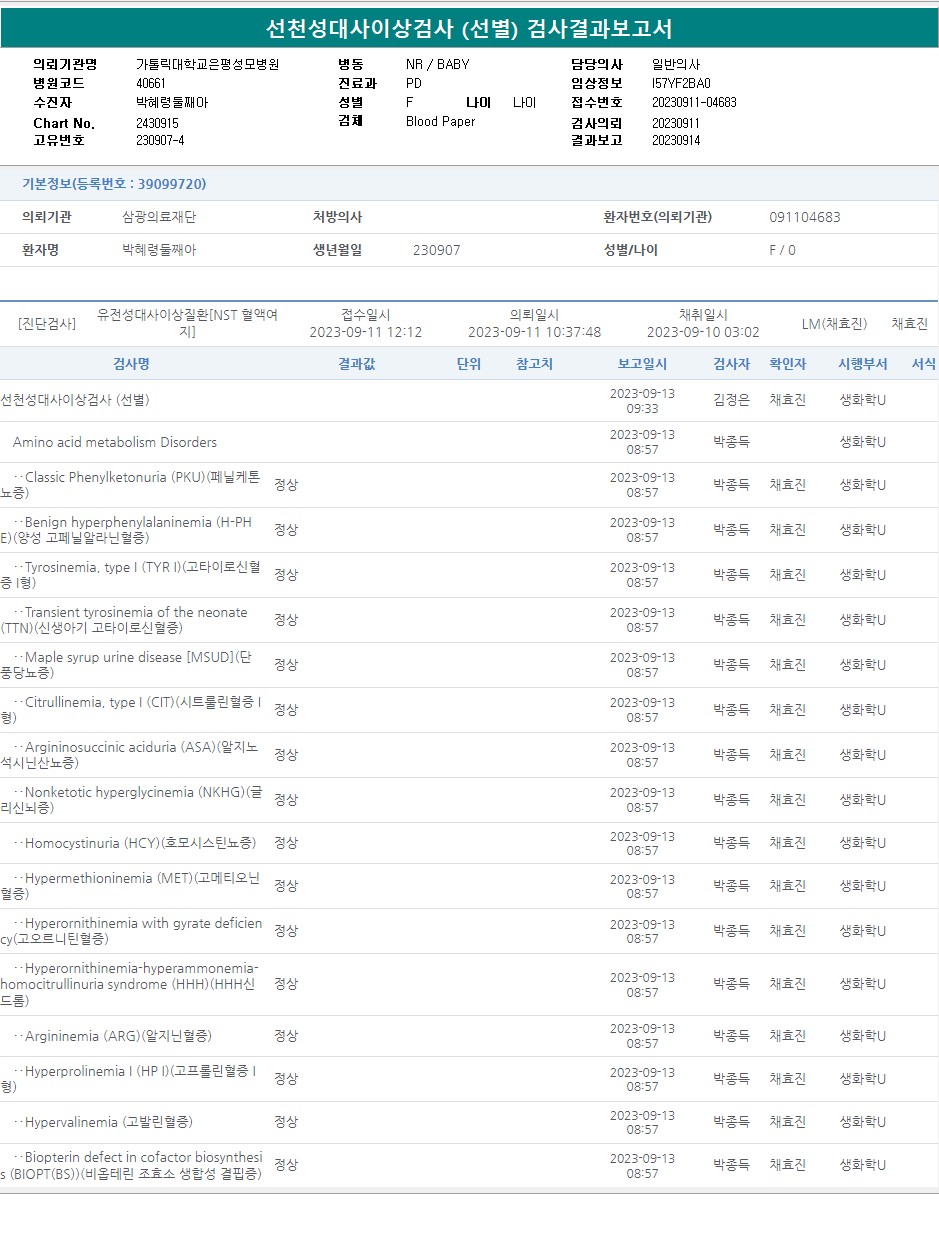The height and width of the screenshot is (1242, 939).
Task: Click the 처방의사 label
Action: (x=337, y=217)
